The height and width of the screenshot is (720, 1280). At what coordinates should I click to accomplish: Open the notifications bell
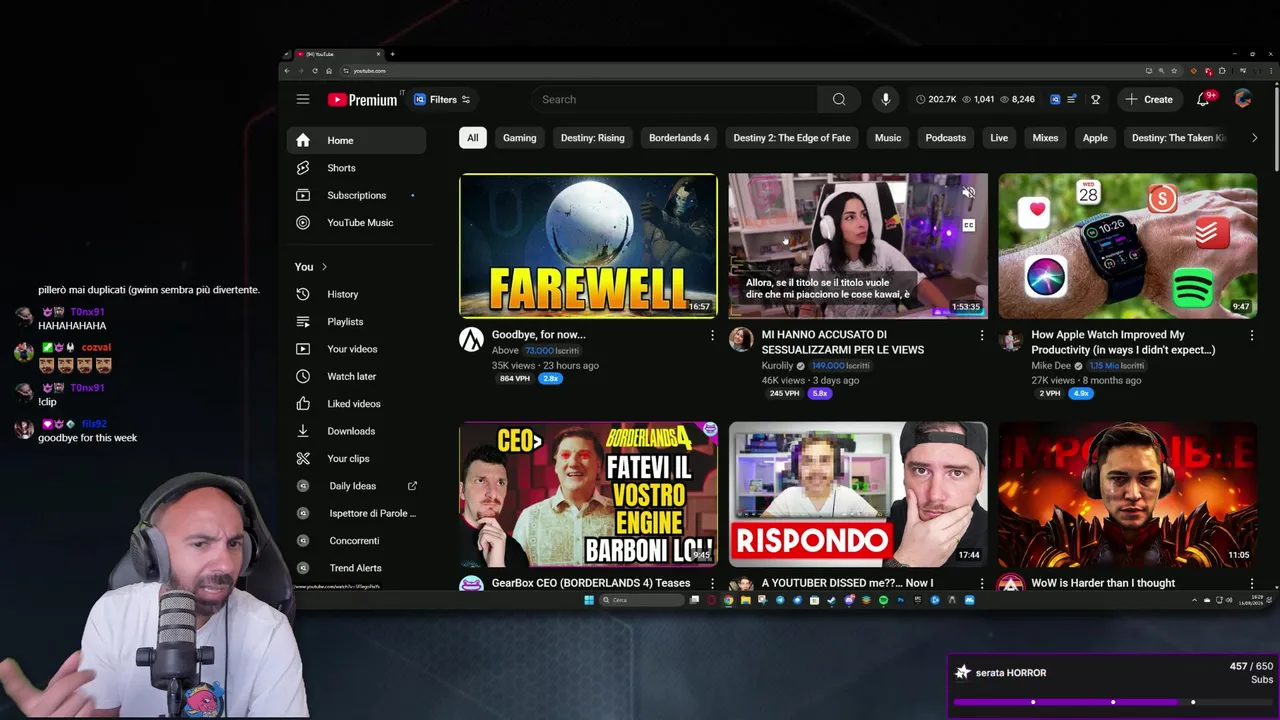1204,99
